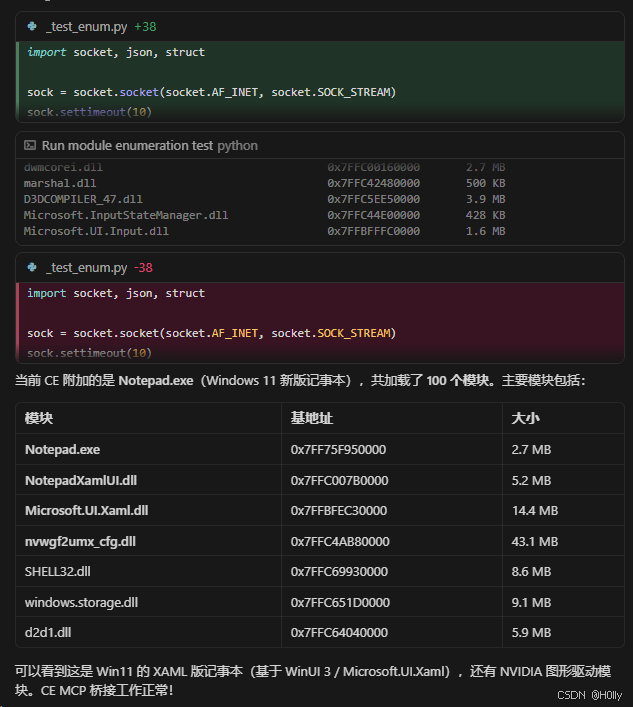Select Microsoft.UI.Input.dll in terminal output

coord(96,231)
